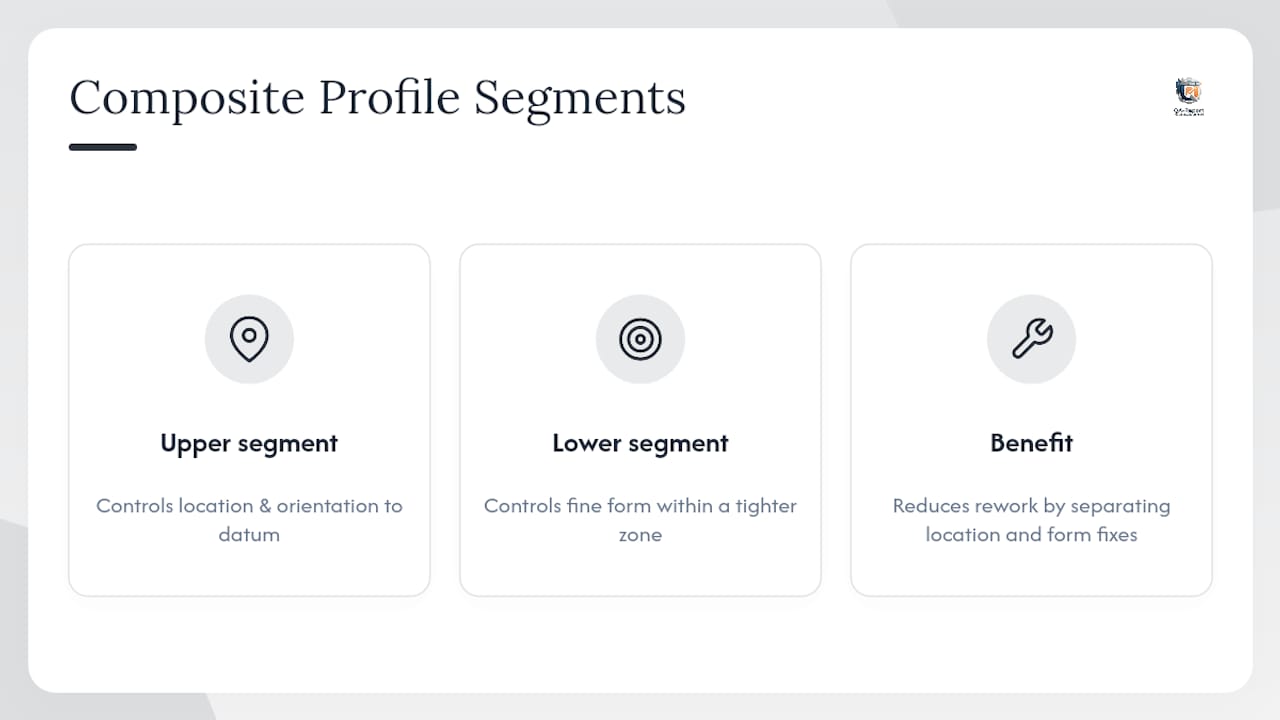Select the 'Benefit' heading
The image size is (1280, 720).
(1031, 443)
